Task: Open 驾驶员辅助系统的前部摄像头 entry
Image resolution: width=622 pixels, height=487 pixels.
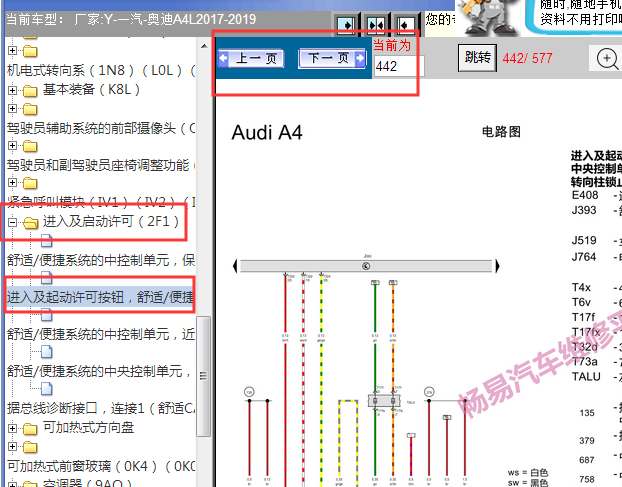Action: click(101, 128)
